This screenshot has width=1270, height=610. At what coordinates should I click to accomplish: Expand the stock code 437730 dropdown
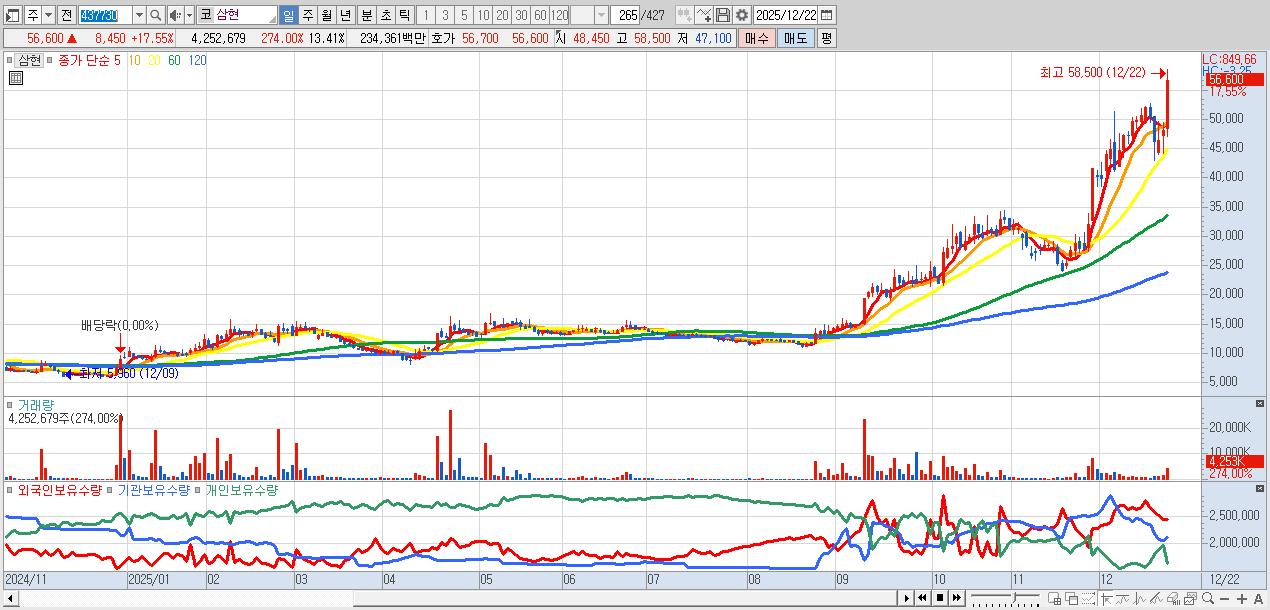click(x=139, y=15)
